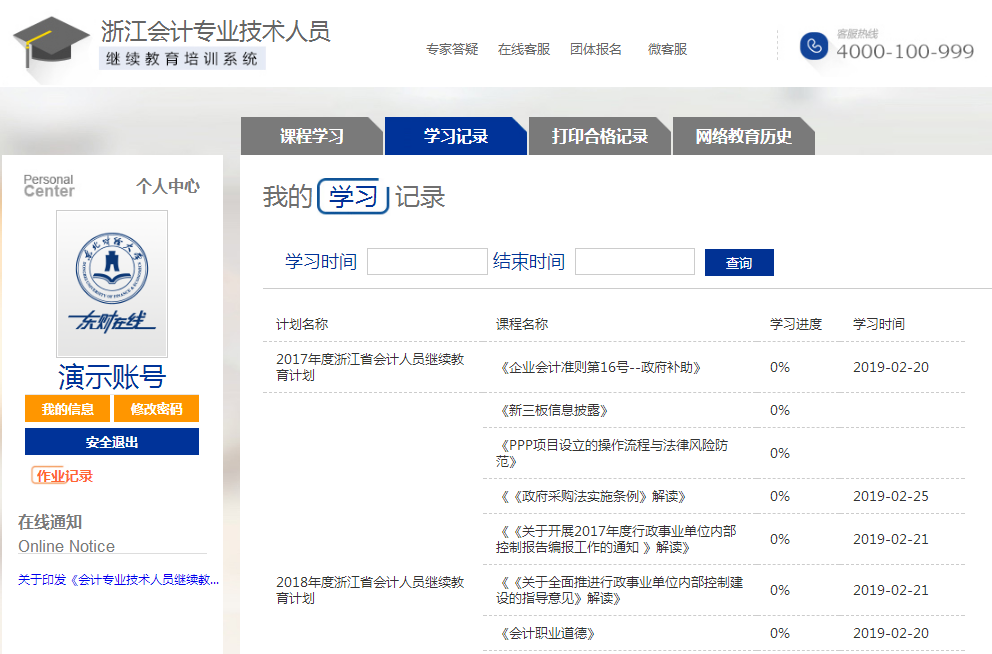Screen dimensions: 992x654
Task: Click the 修改密码 button
Action: point(156,409)
